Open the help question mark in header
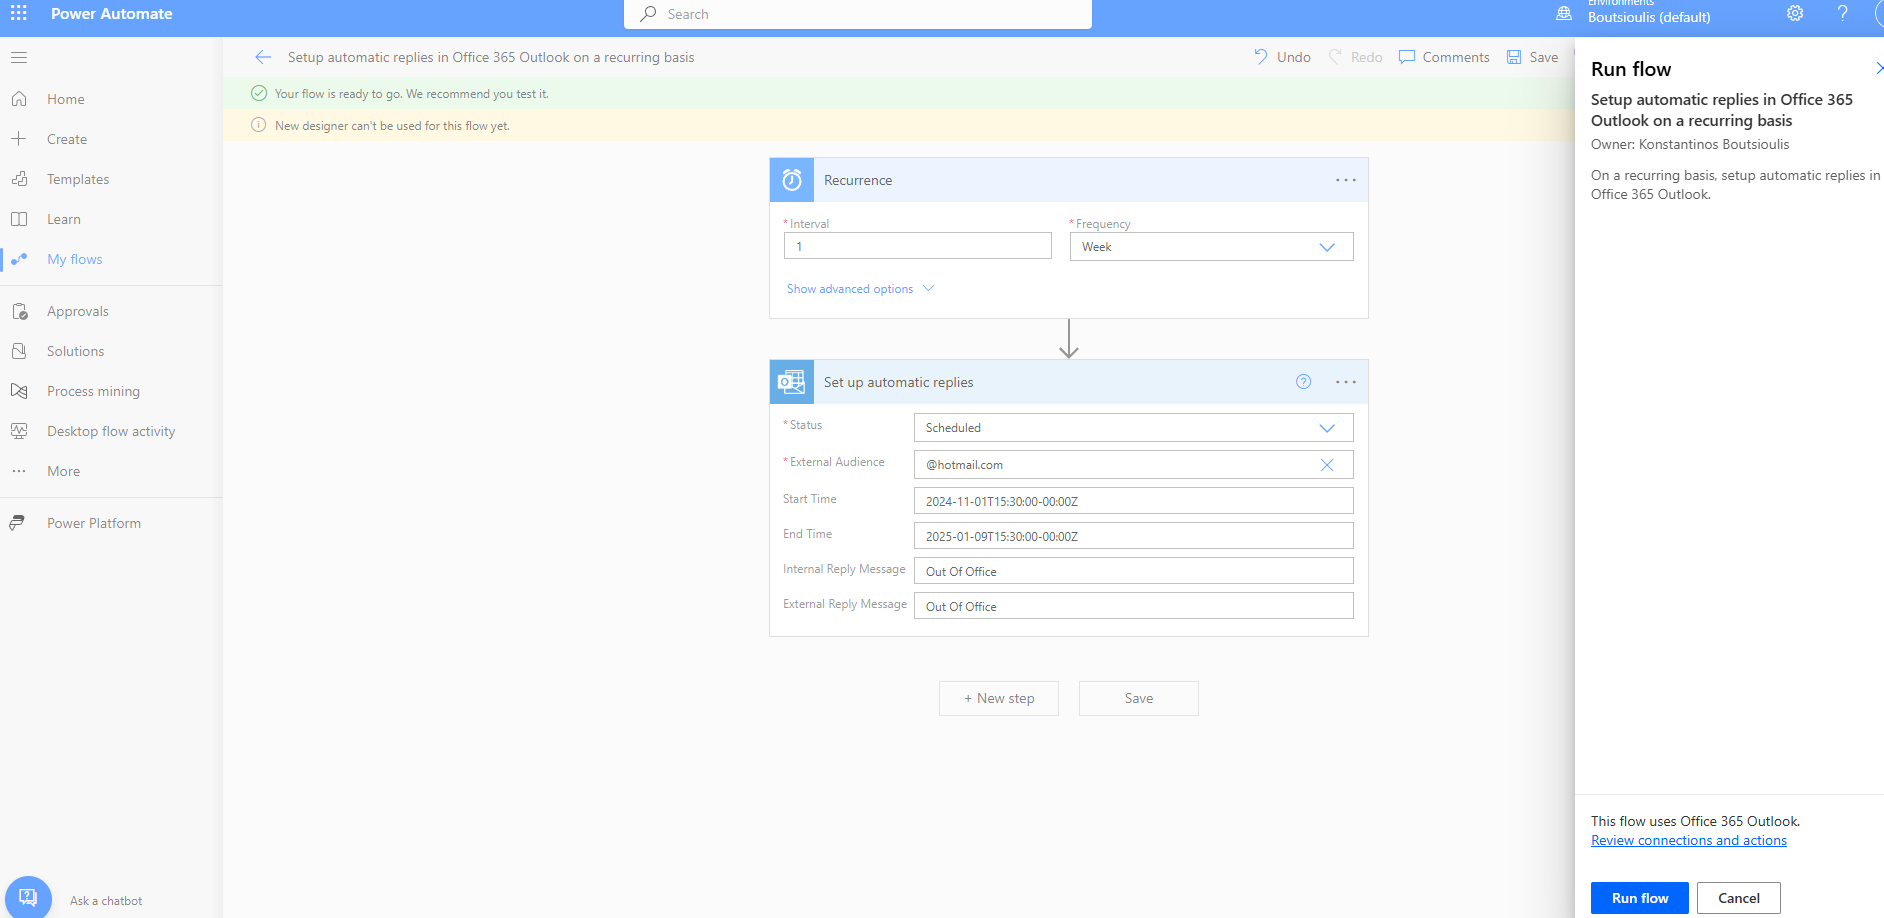 [x=1842, y=13]
